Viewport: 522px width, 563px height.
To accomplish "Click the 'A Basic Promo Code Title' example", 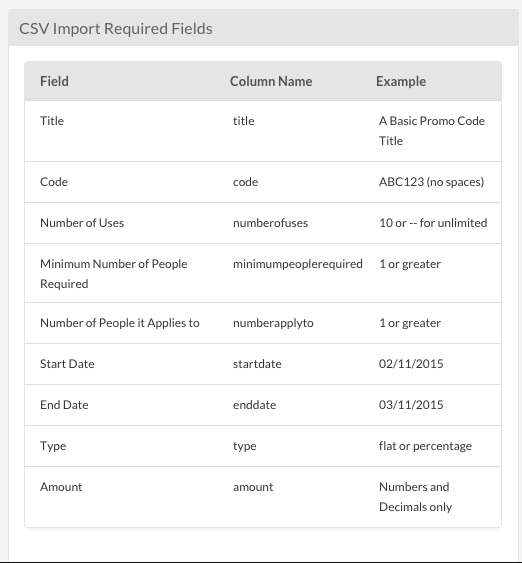I will (x=432, y=131).
